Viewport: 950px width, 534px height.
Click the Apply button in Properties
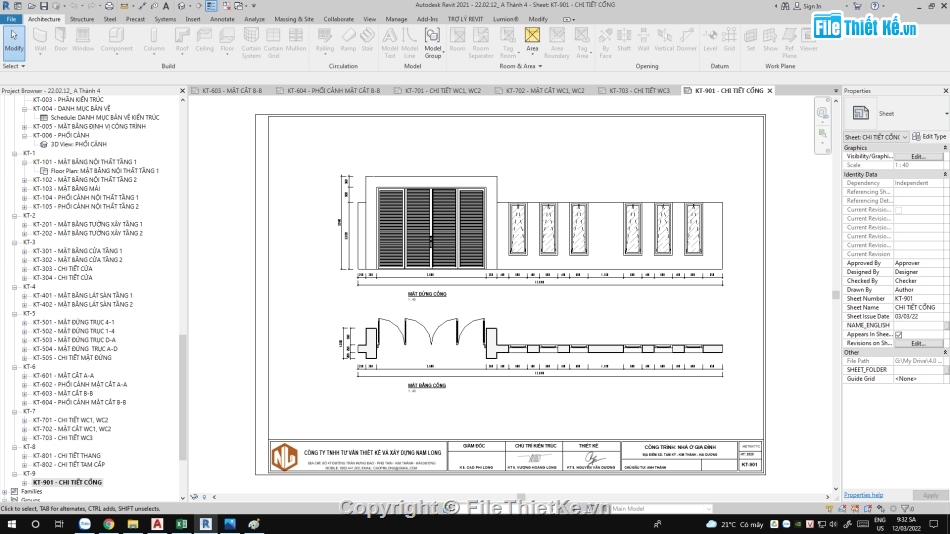pyautogui.click(x=931, y=495)
